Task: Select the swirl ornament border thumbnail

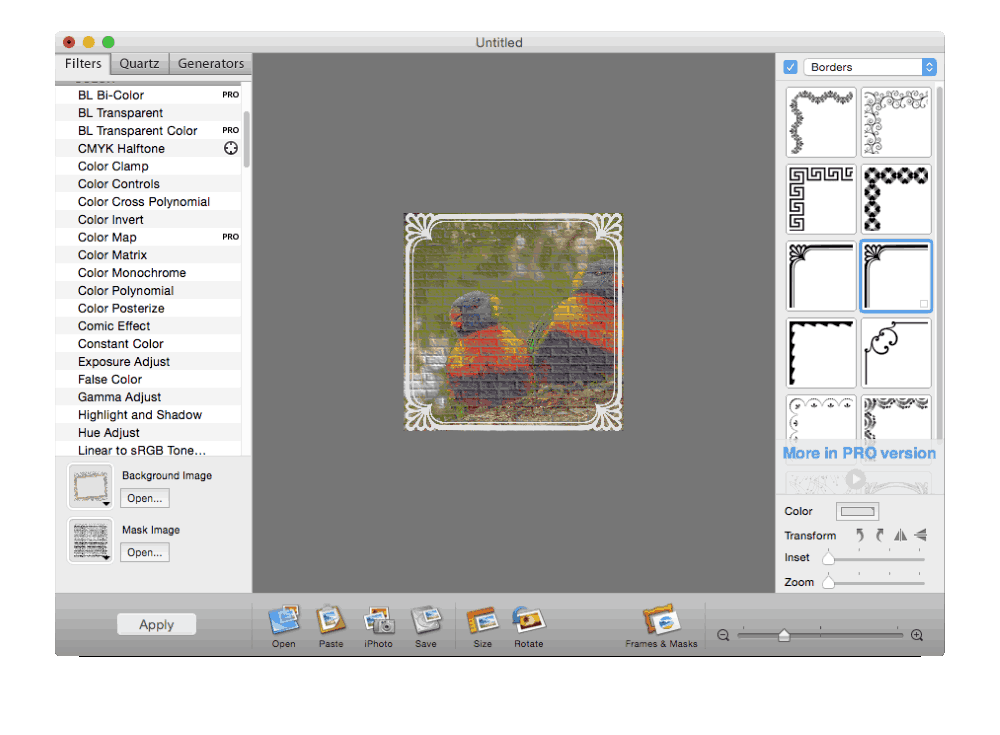Action: click(x=896, y=122)
